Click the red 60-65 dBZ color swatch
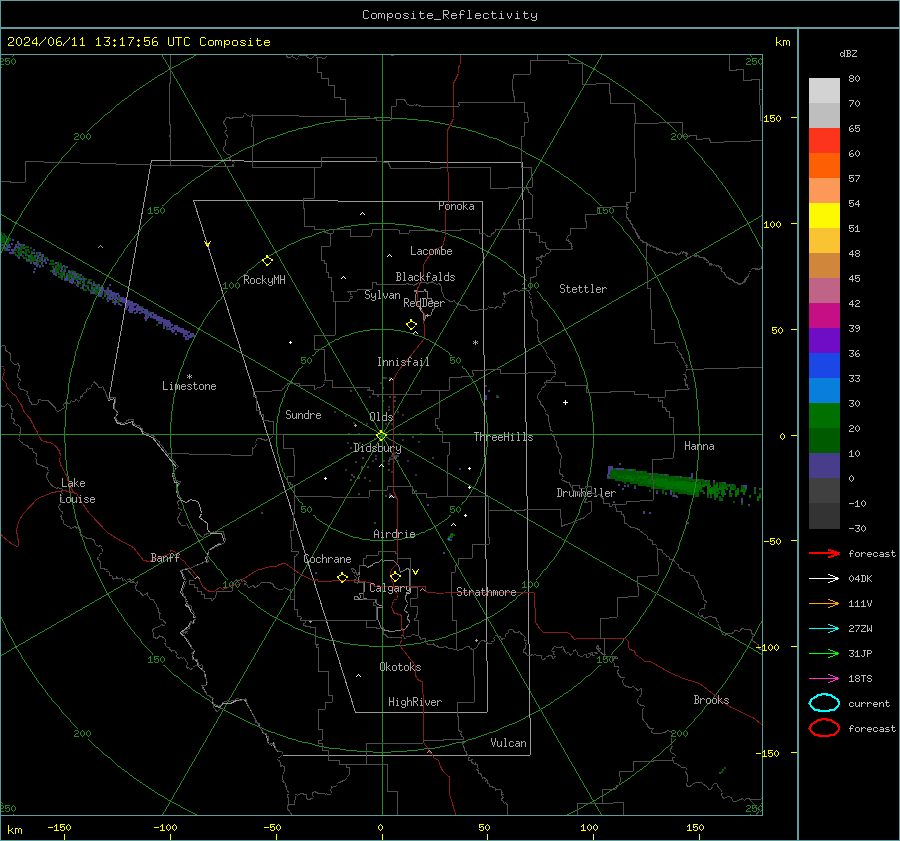The width and height of the screenshot is (900, 841). tap(824, 141)
